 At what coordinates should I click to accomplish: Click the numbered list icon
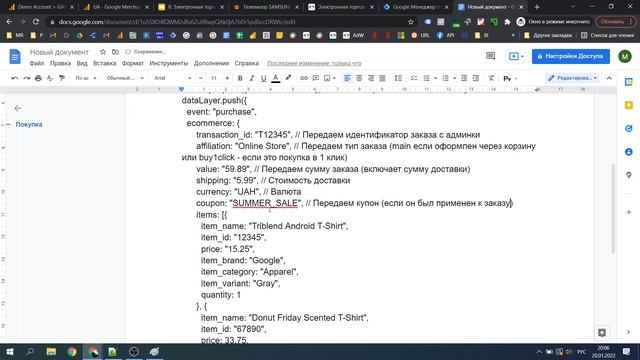tap(445, 78)
